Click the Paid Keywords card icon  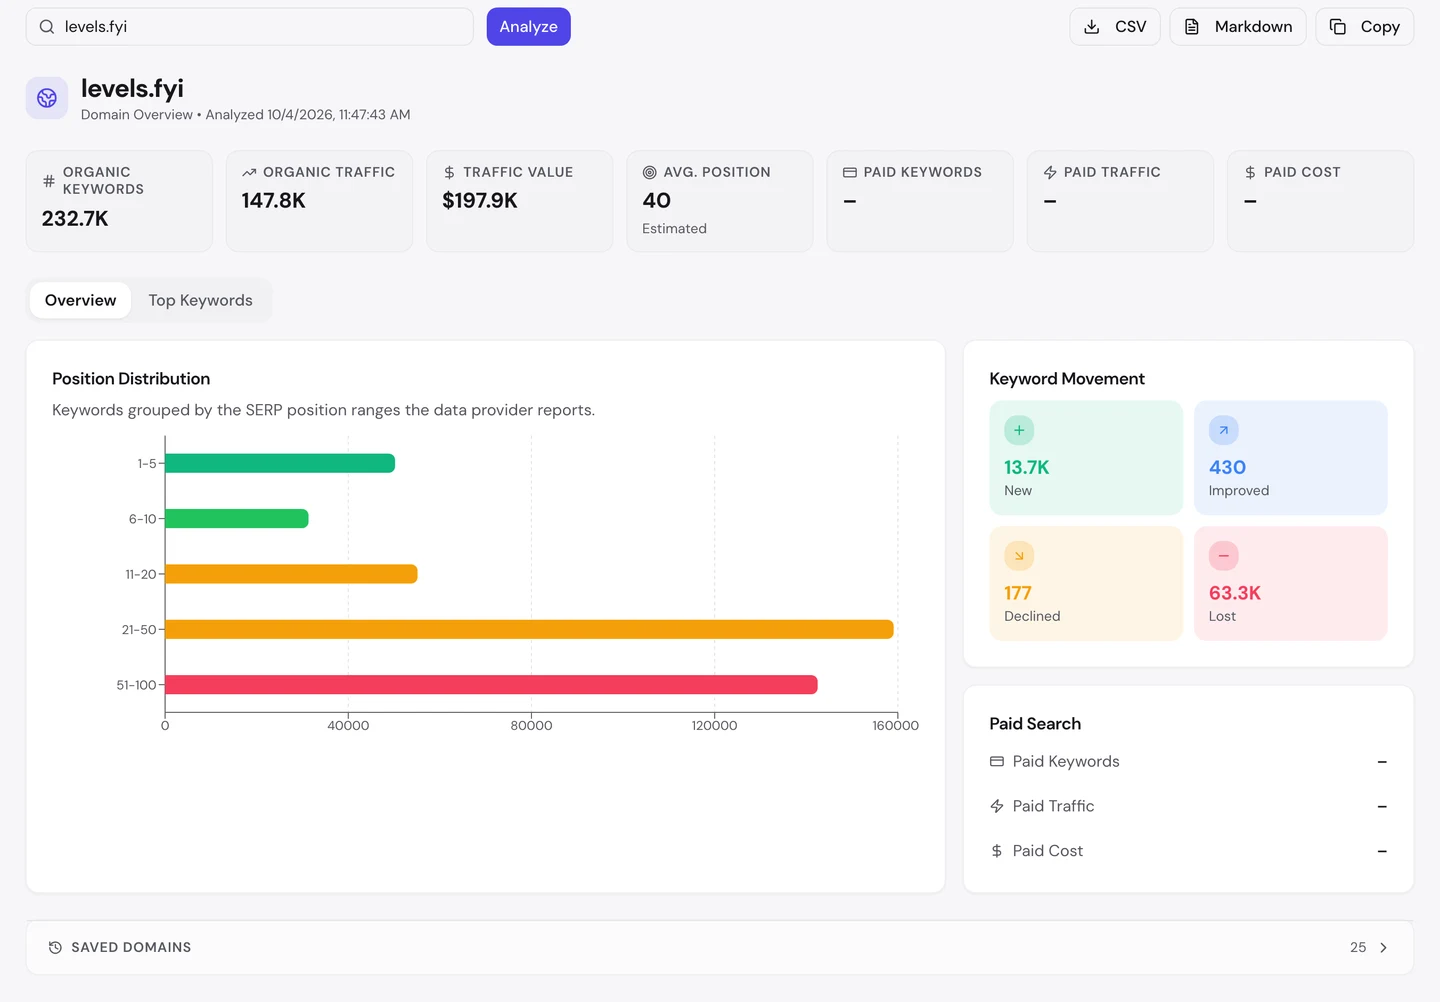(850, 173)
